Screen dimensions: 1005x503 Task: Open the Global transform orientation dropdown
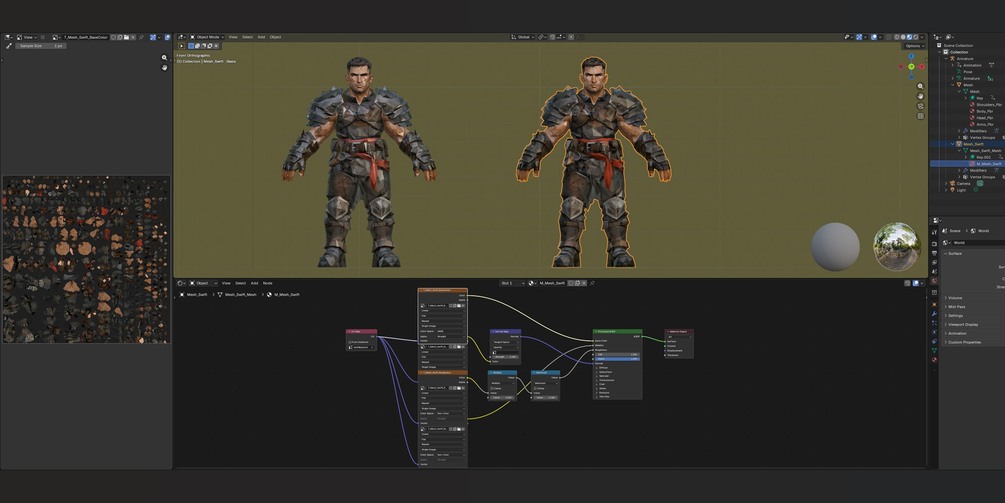click(523, 37)
